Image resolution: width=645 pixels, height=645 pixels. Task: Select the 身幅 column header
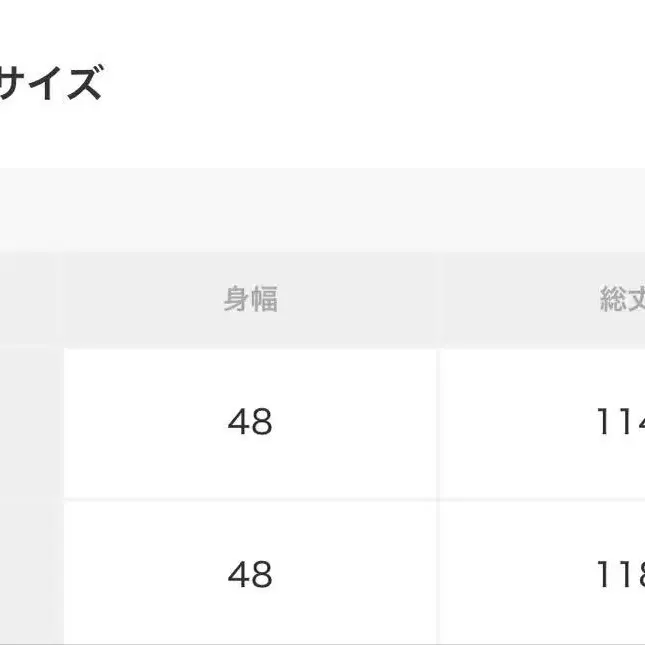(250, 299)
